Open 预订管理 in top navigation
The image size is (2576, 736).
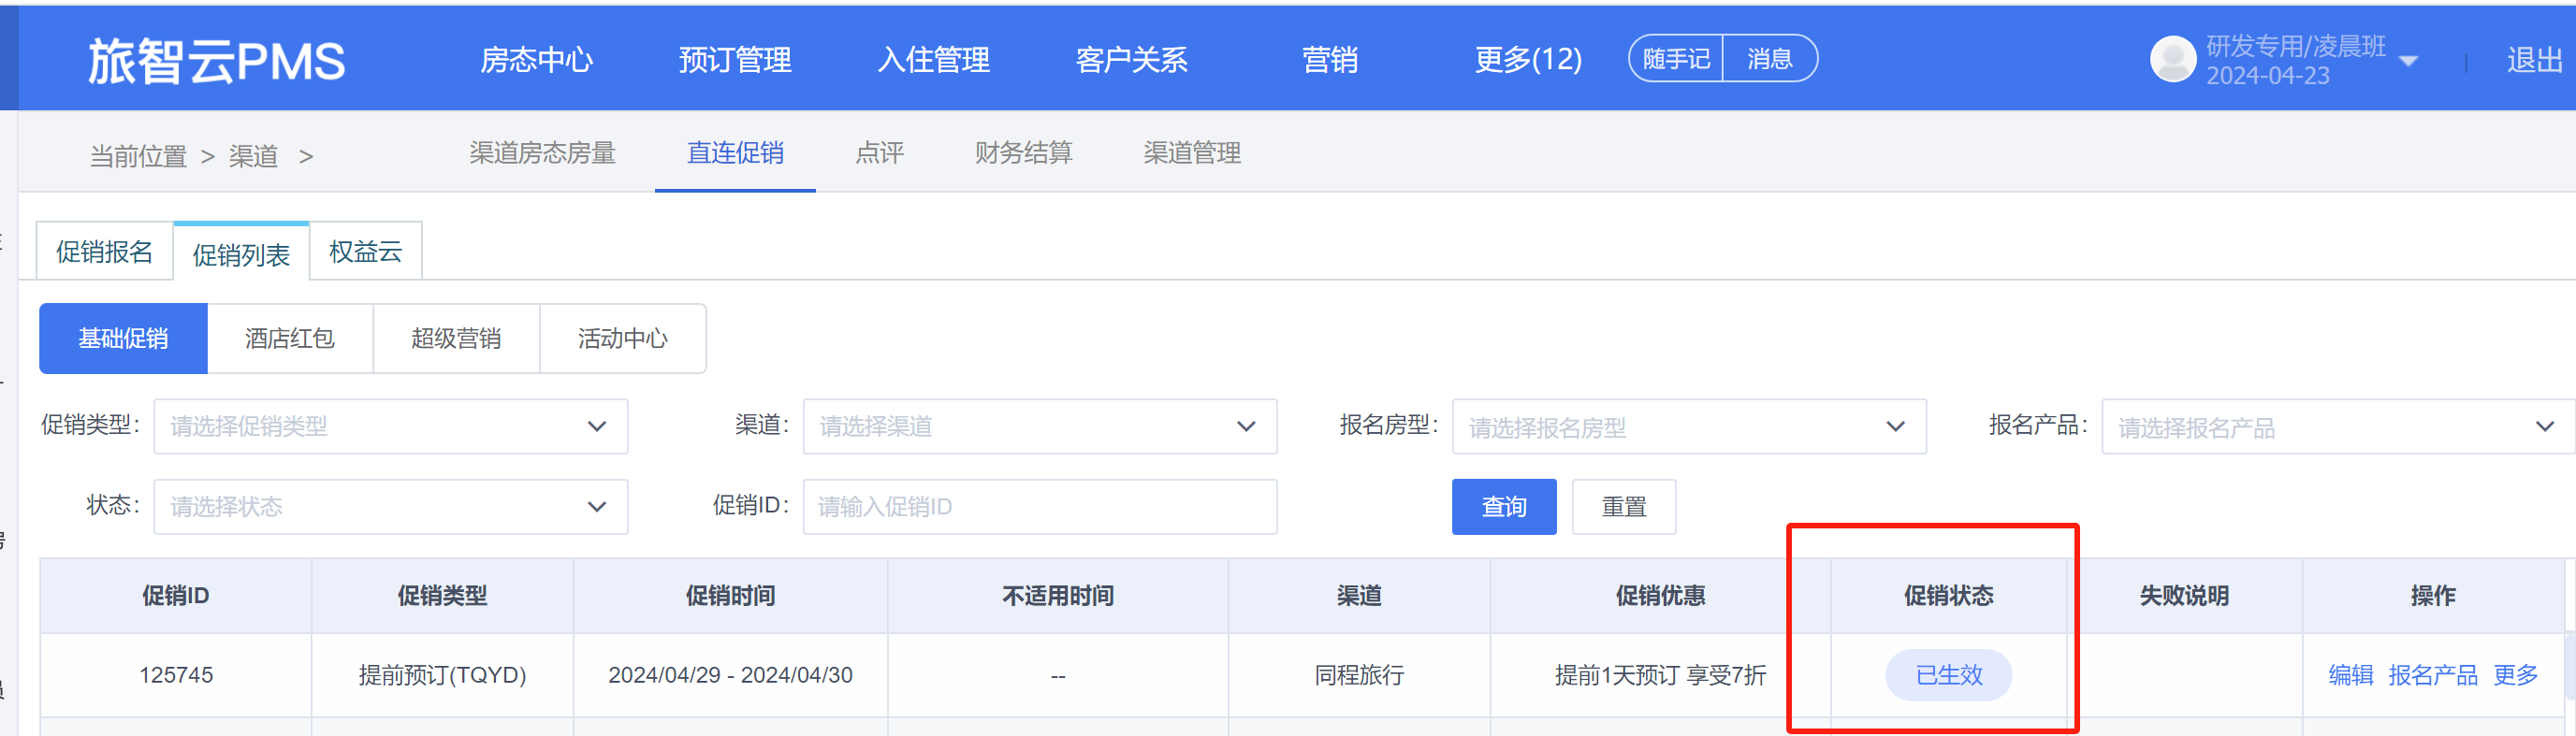click(735, 60)
